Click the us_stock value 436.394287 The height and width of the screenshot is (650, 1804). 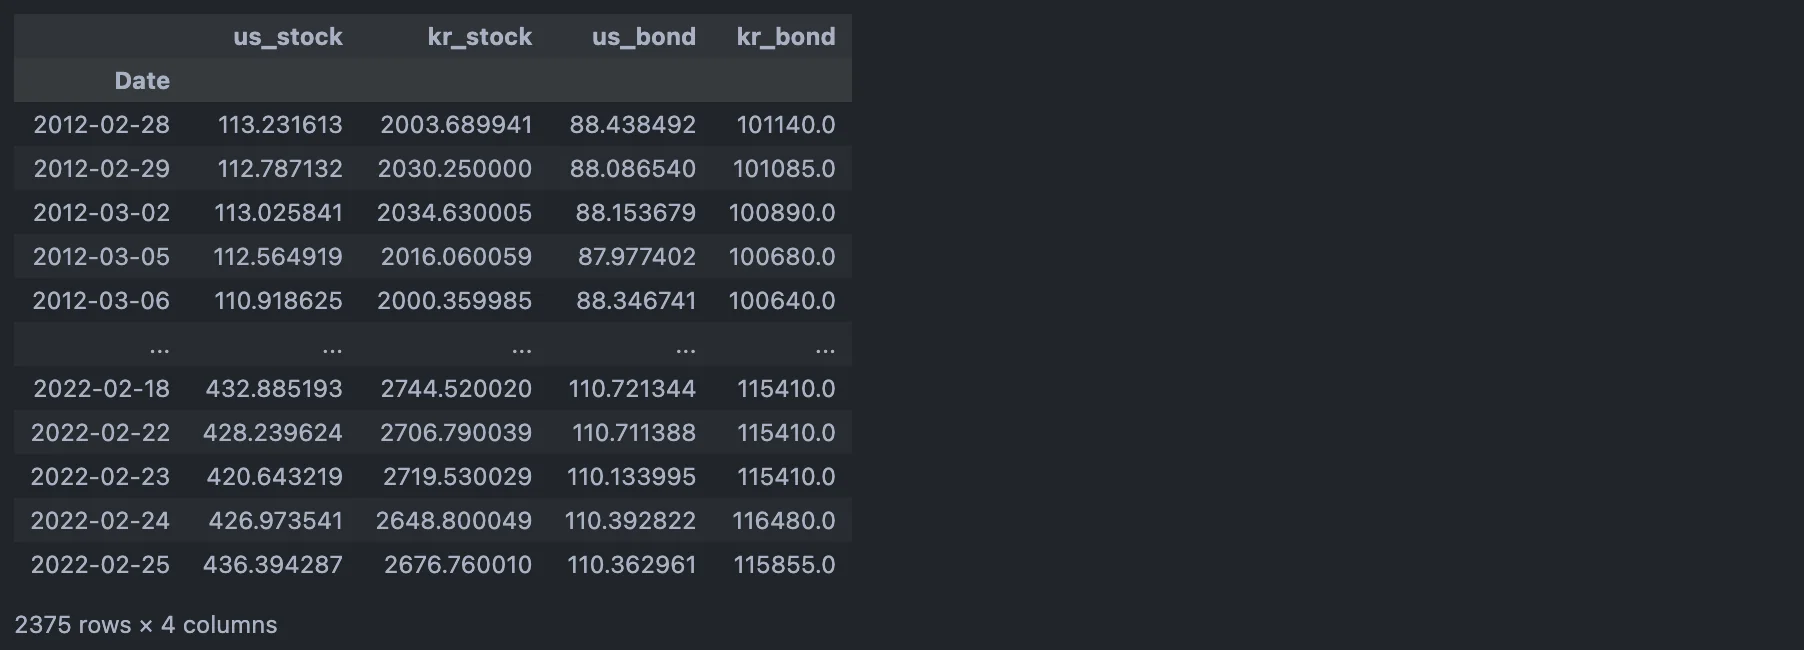[272, 565]
